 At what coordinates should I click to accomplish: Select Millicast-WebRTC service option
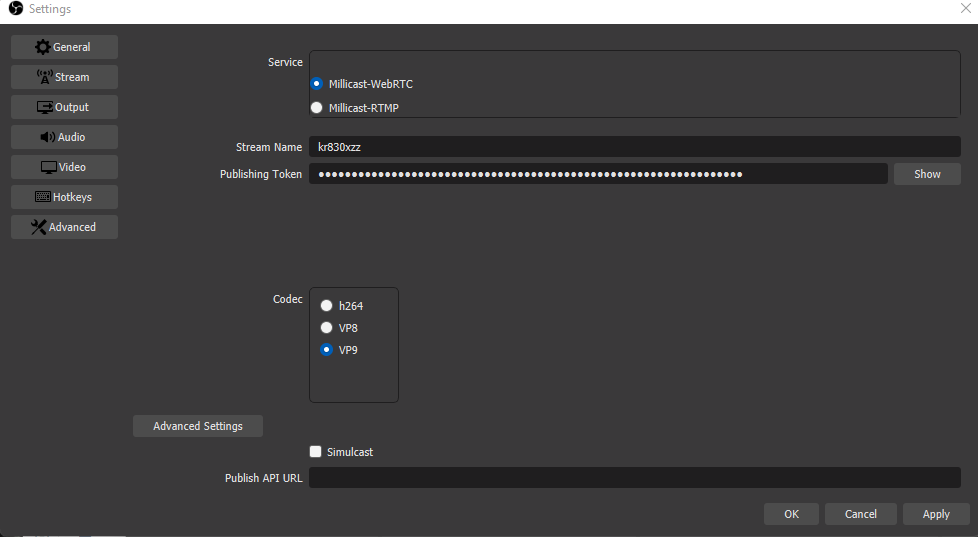click(317, 84)
